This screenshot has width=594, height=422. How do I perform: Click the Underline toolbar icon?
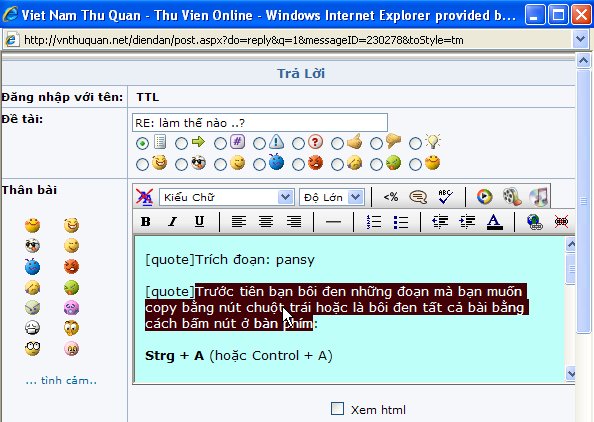click(x=199, y=221)
